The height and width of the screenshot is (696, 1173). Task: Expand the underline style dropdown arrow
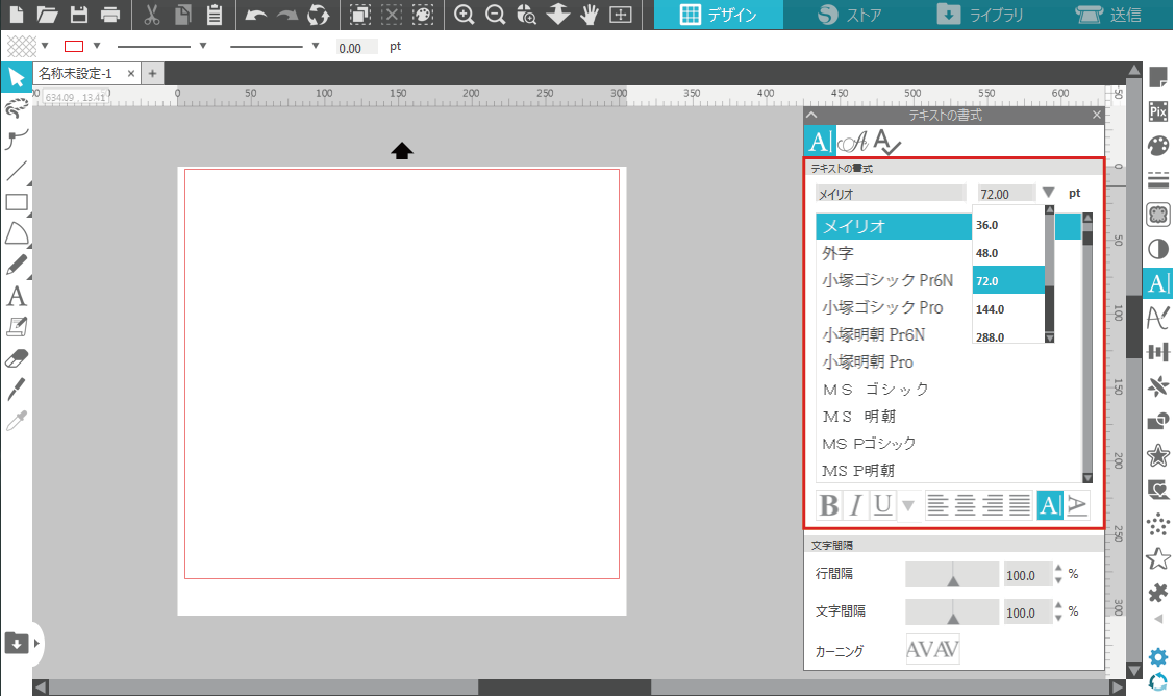point(908,506)
